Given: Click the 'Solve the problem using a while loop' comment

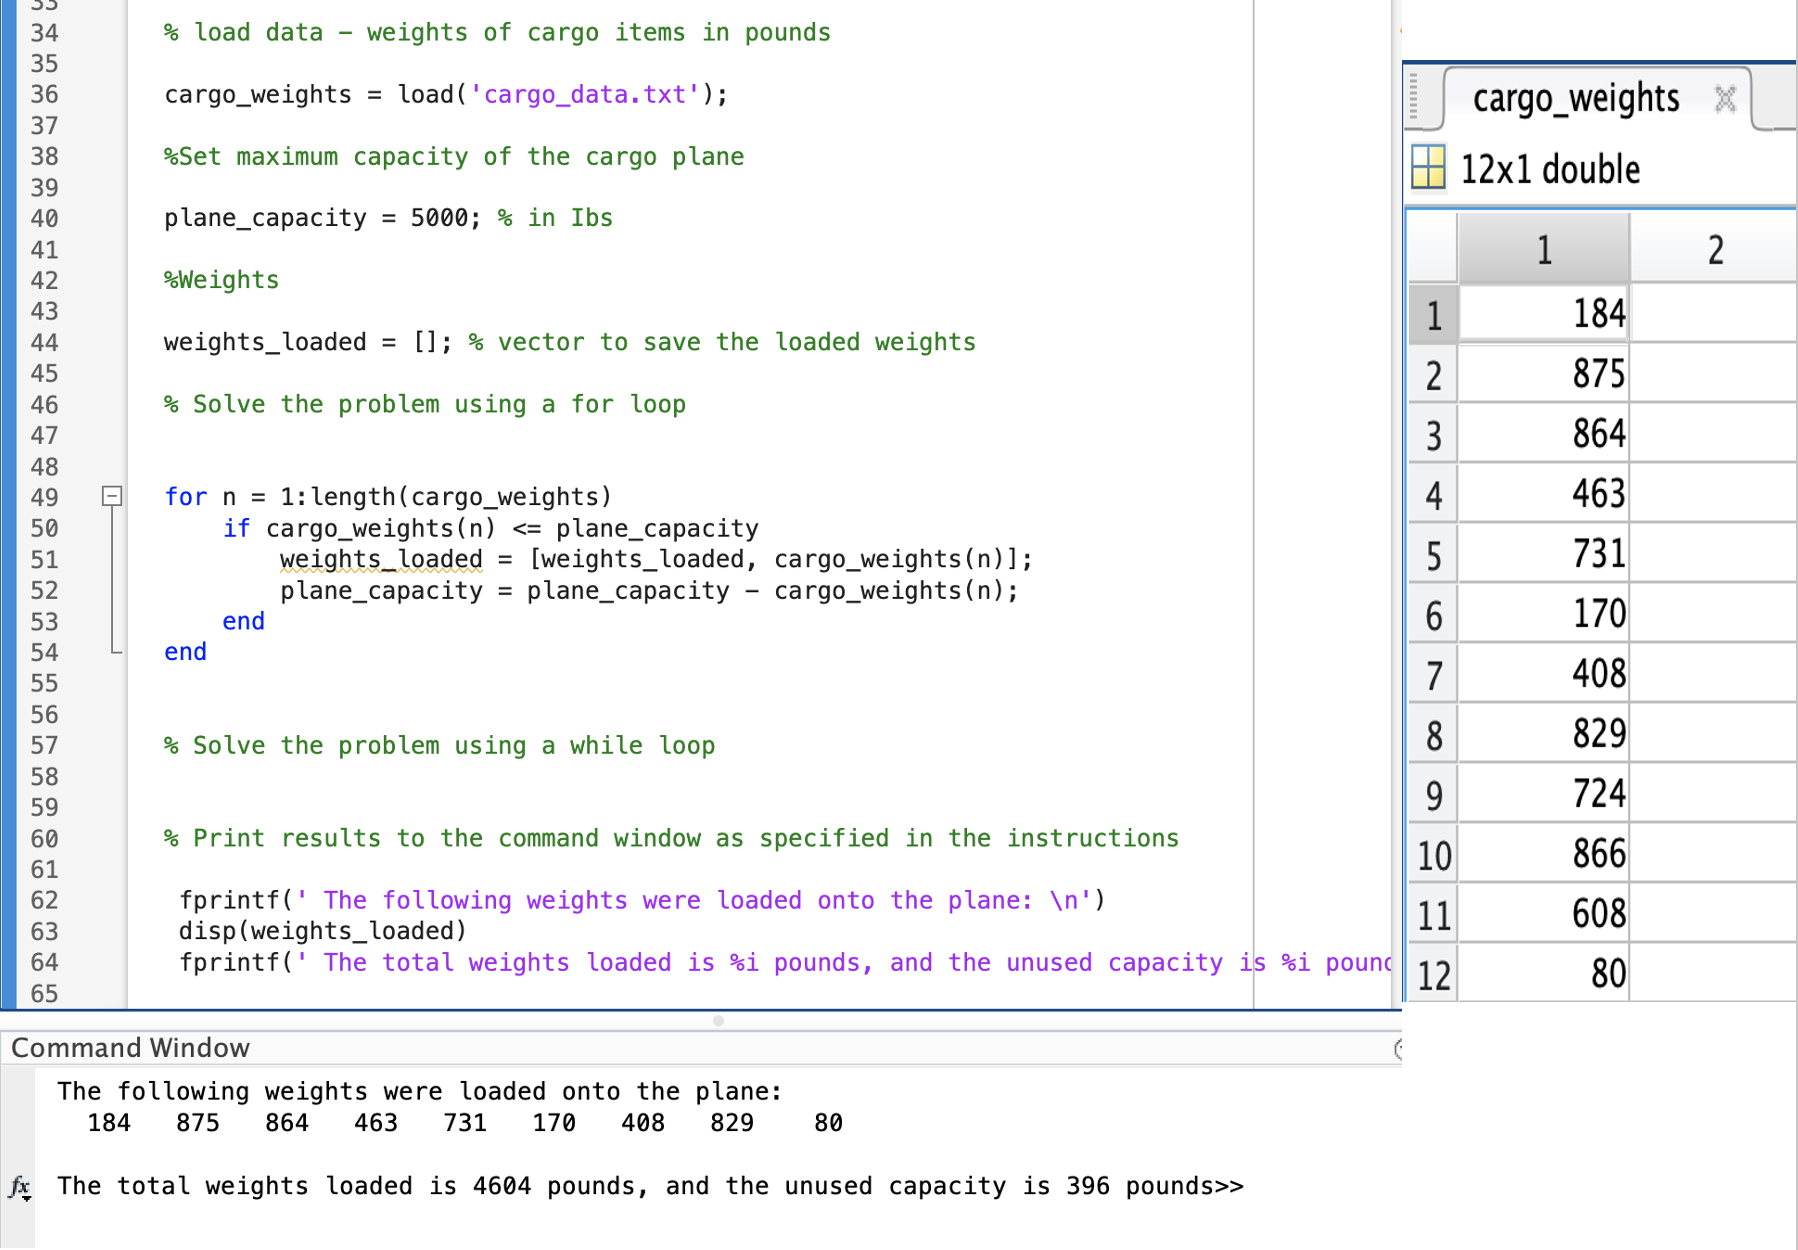Looking at the screenshot, I should click(440, 745).
